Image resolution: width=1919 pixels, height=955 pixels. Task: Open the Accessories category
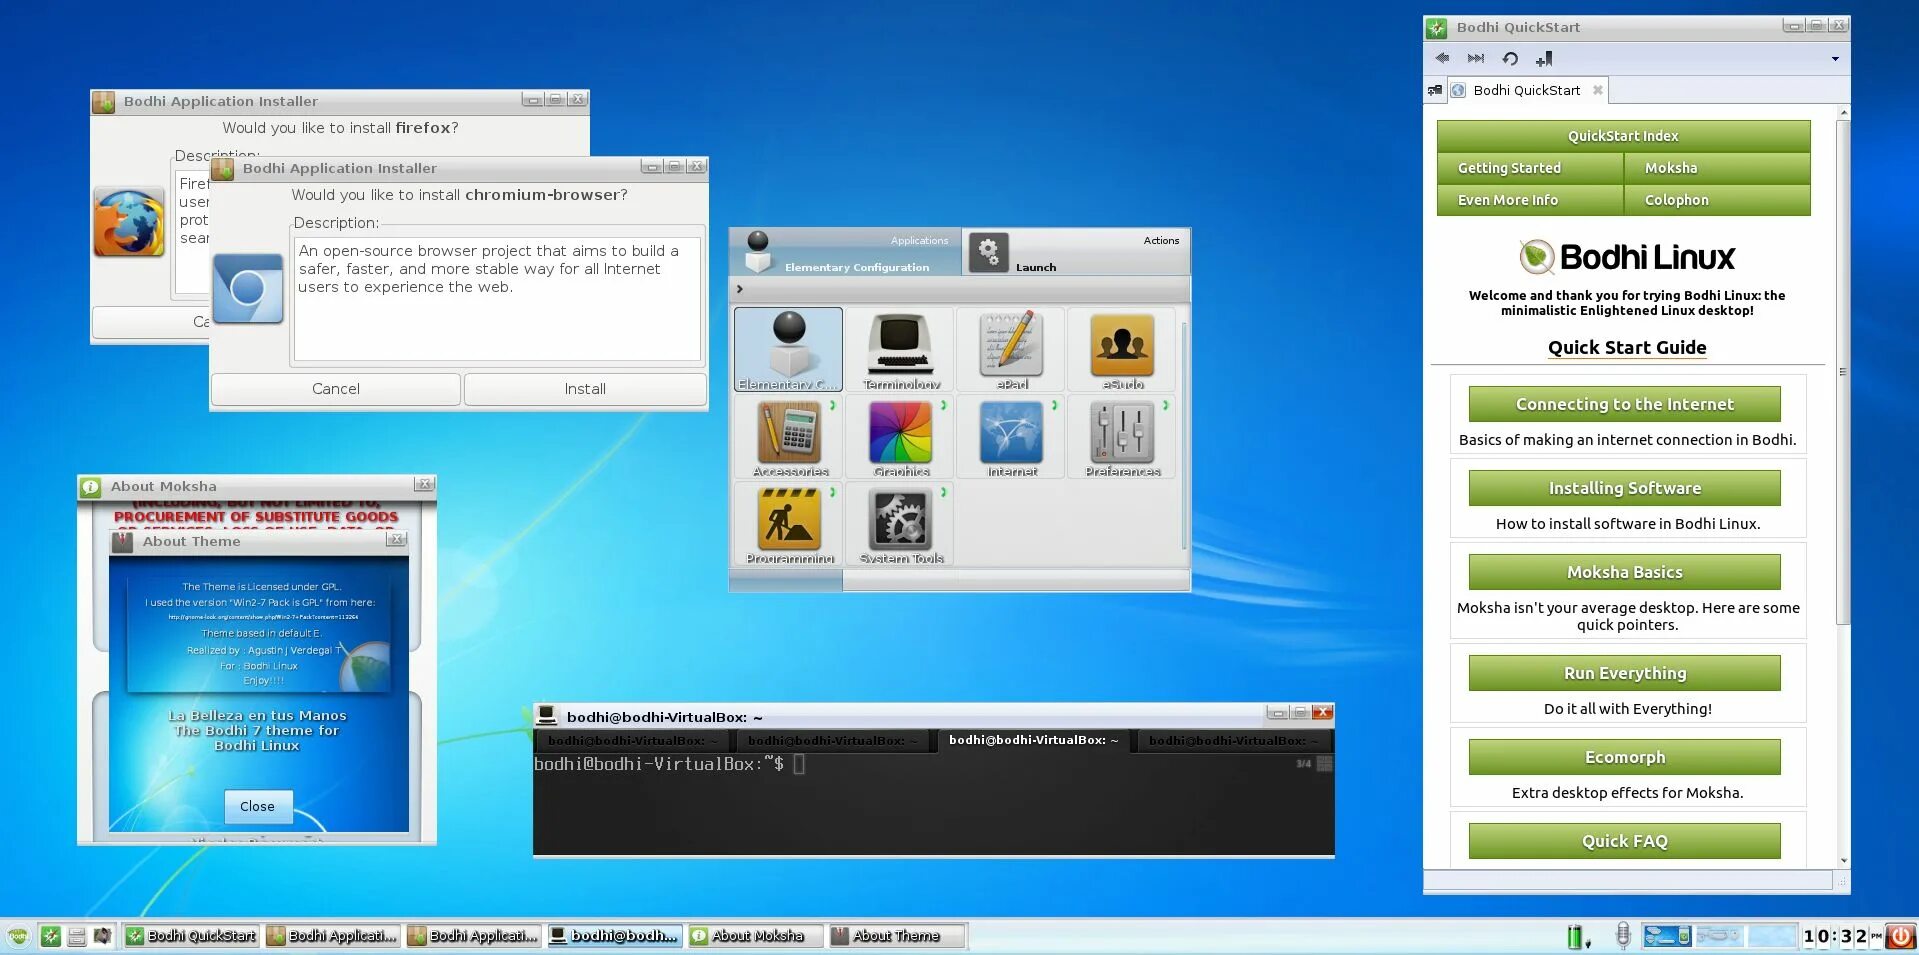[789, 437]
